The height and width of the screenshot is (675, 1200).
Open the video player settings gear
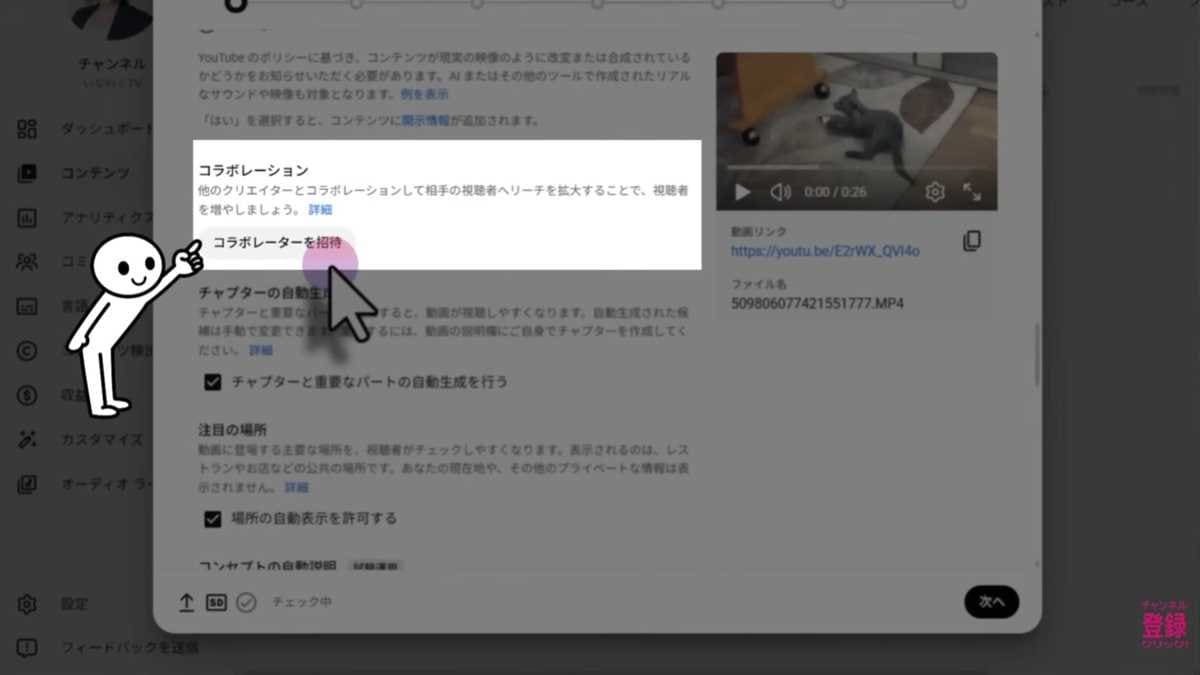pyautogui.click(x=936, y=191)
